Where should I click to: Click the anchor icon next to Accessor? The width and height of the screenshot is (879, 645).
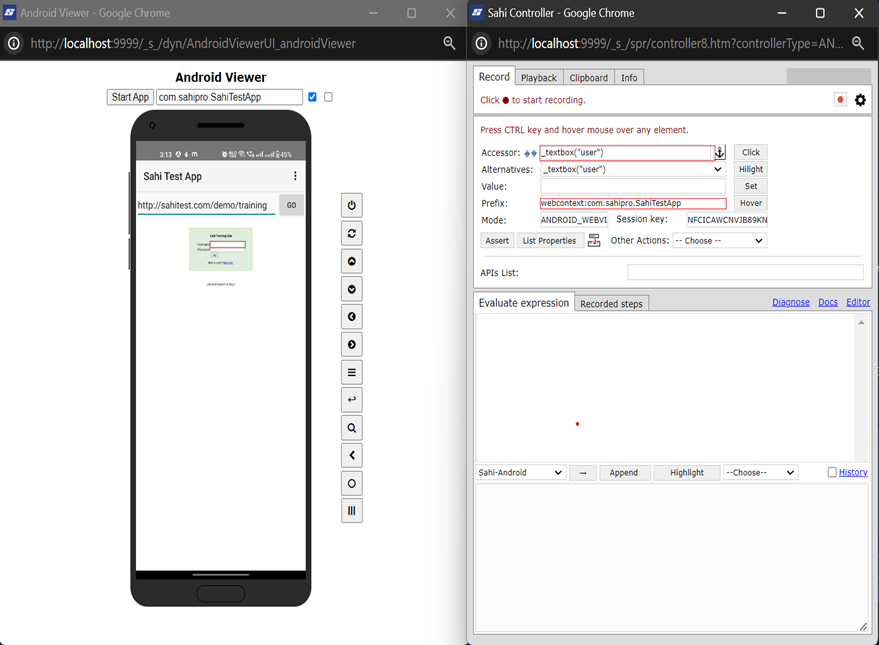719,153
